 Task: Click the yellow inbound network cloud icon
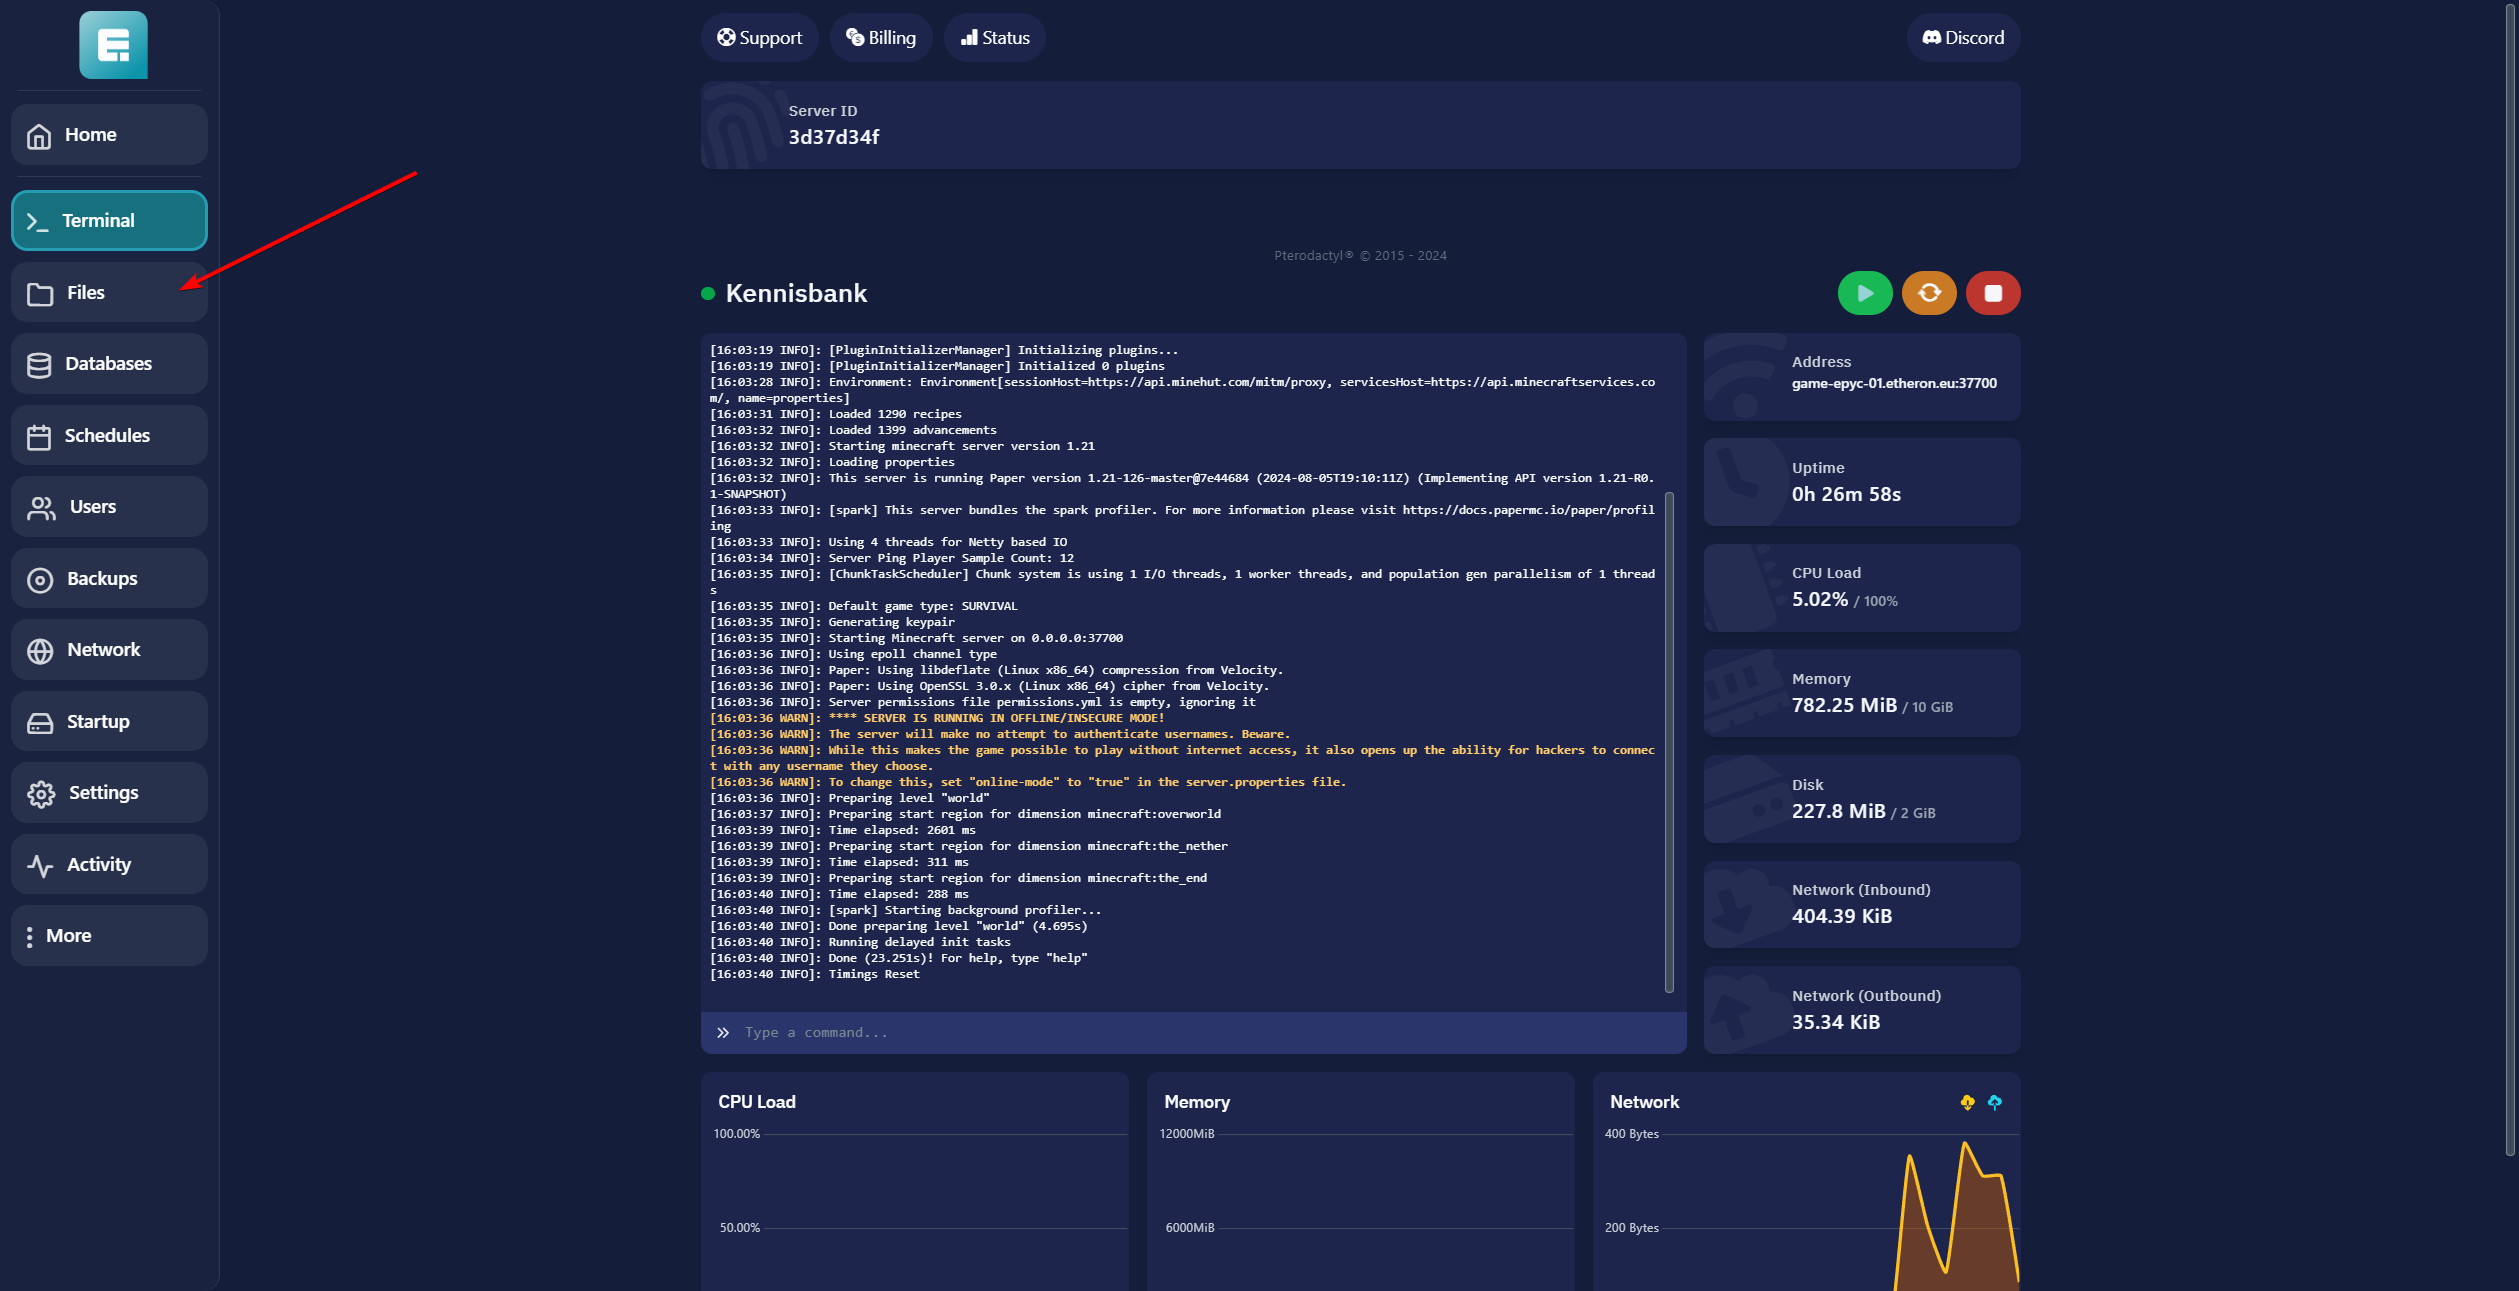1967,1102
